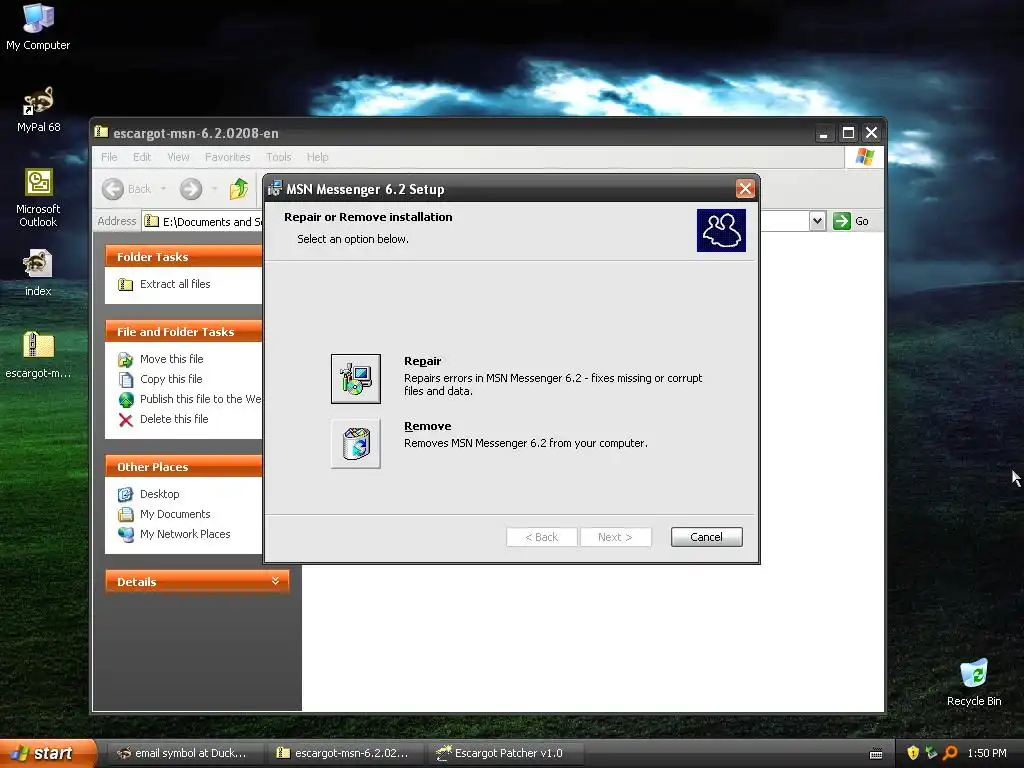The width and height of the screenshot is (1024, 768).
Task: Open the Back history dropdown arrow
Action: (x=163, y=189)
